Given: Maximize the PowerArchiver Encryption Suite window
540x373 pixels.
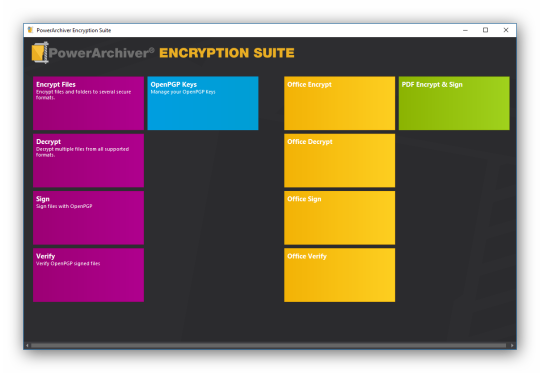Looking at the screenshot, I should tap(486, 30).
